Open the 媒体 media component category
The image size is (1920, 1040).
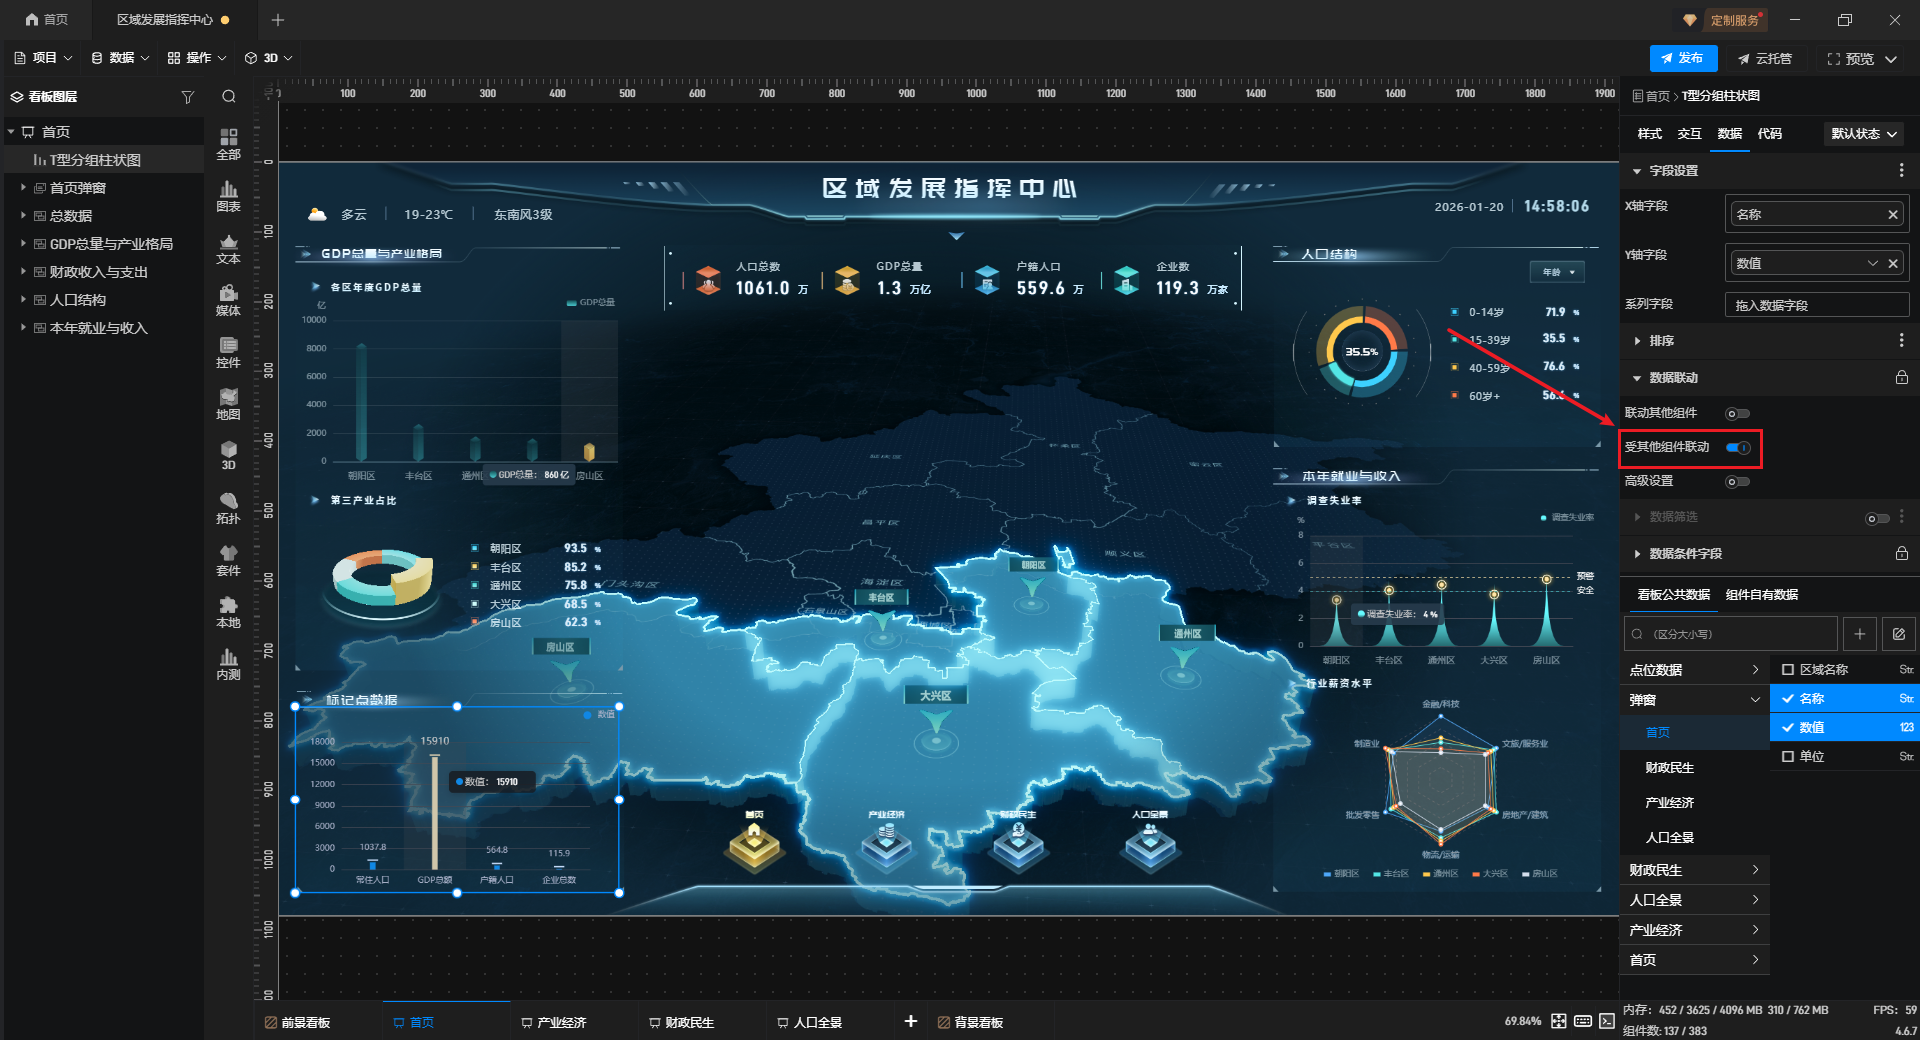(x=228, y=299)
